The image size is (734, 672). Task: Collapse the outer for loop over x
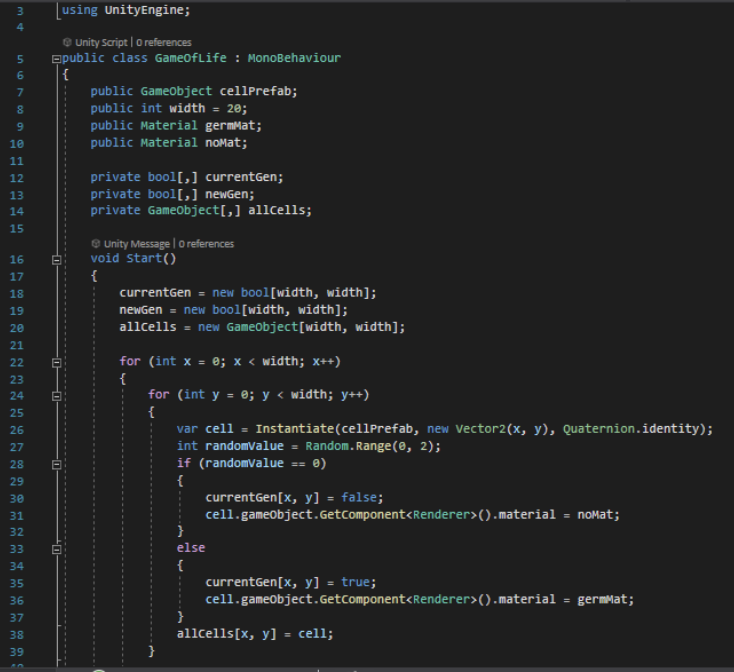pyautogui.click(x=56, y=363)
